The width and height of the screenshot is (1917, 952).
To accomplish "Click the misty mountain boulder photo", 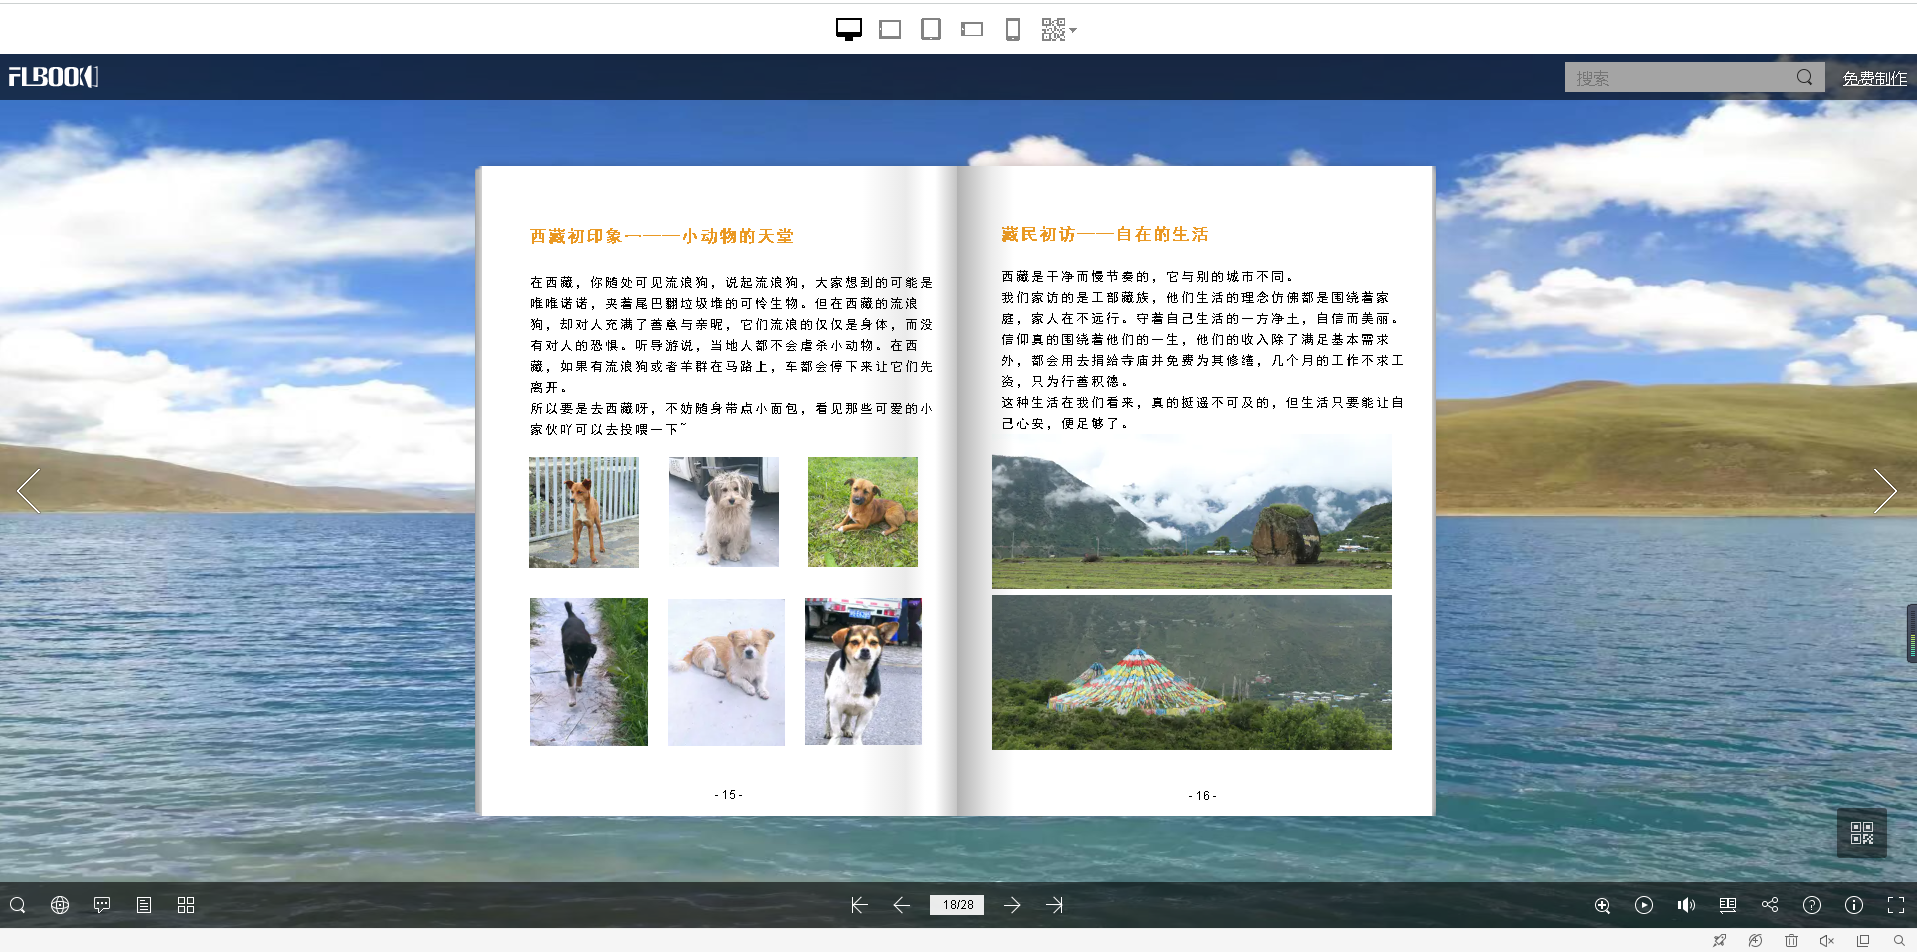I will pyautogui.click(x=1192, y=513).
